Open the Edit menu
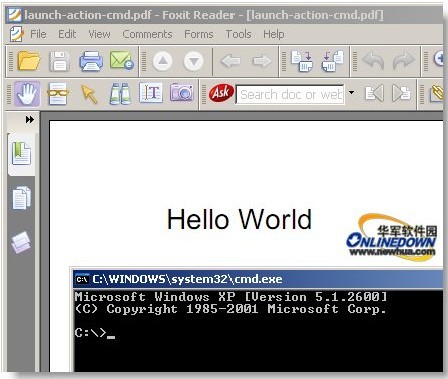The image size is (448, 379). click(67, 34)
